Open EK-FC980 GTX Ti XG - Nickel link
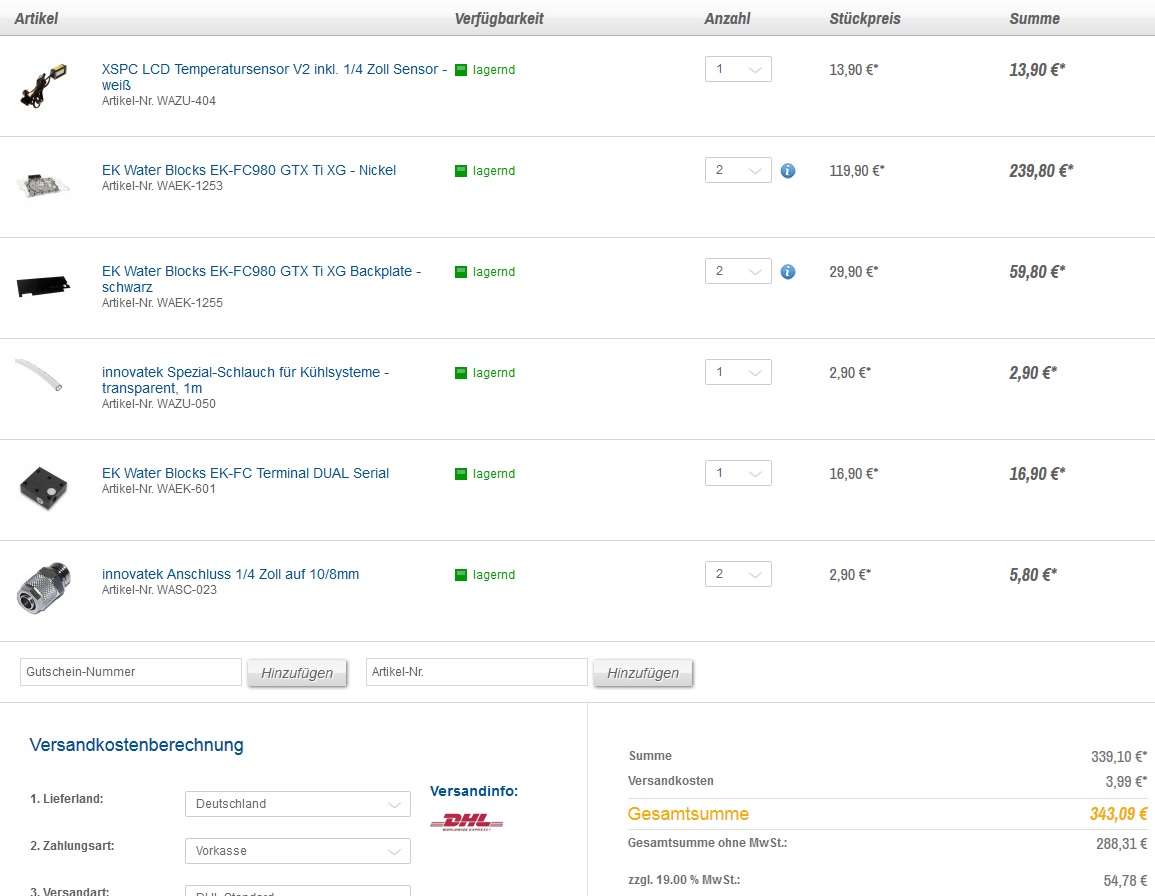The image size is (1155, 896). (x=249, y=170)
